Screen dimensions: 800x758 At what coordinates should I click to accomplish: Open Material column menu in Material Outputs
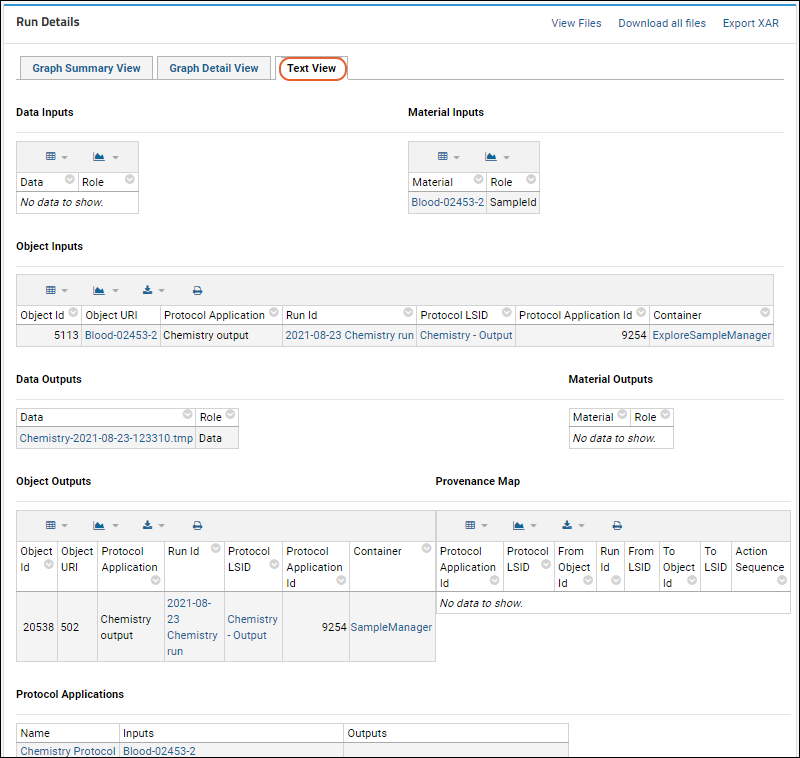pos(622,414)
